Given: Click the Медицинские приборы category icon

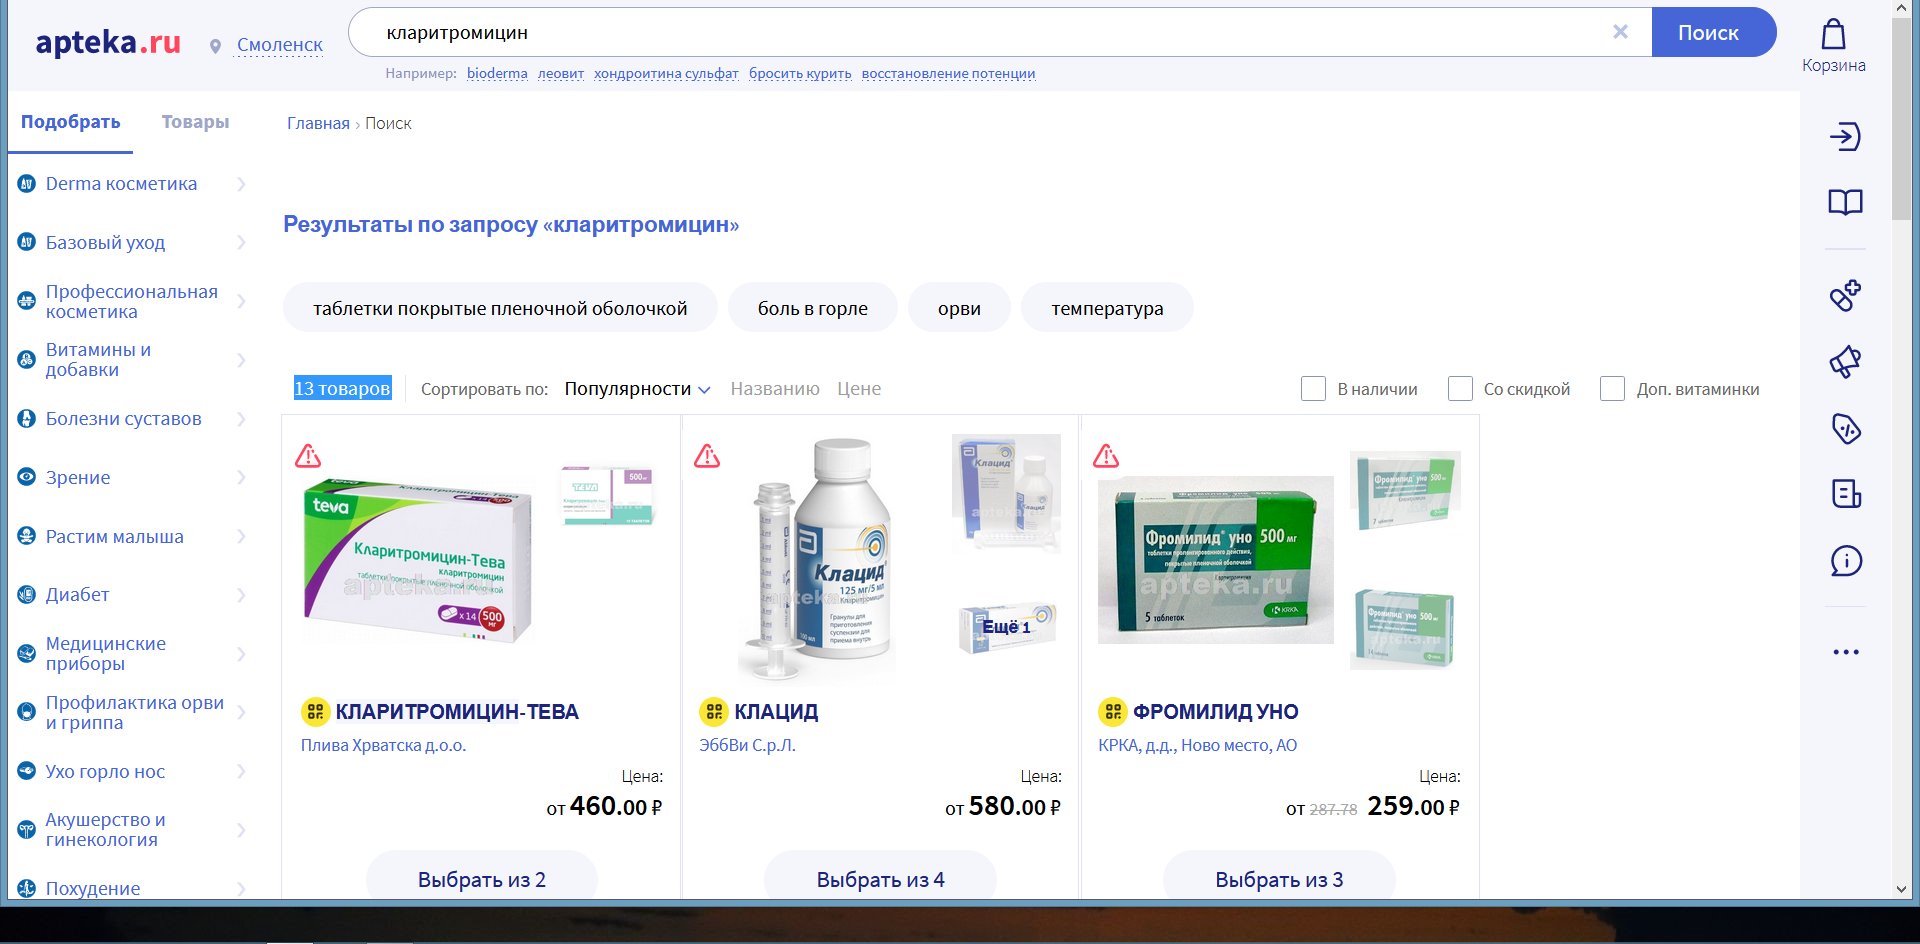Looking at the screenshot, I should (27, 654).
